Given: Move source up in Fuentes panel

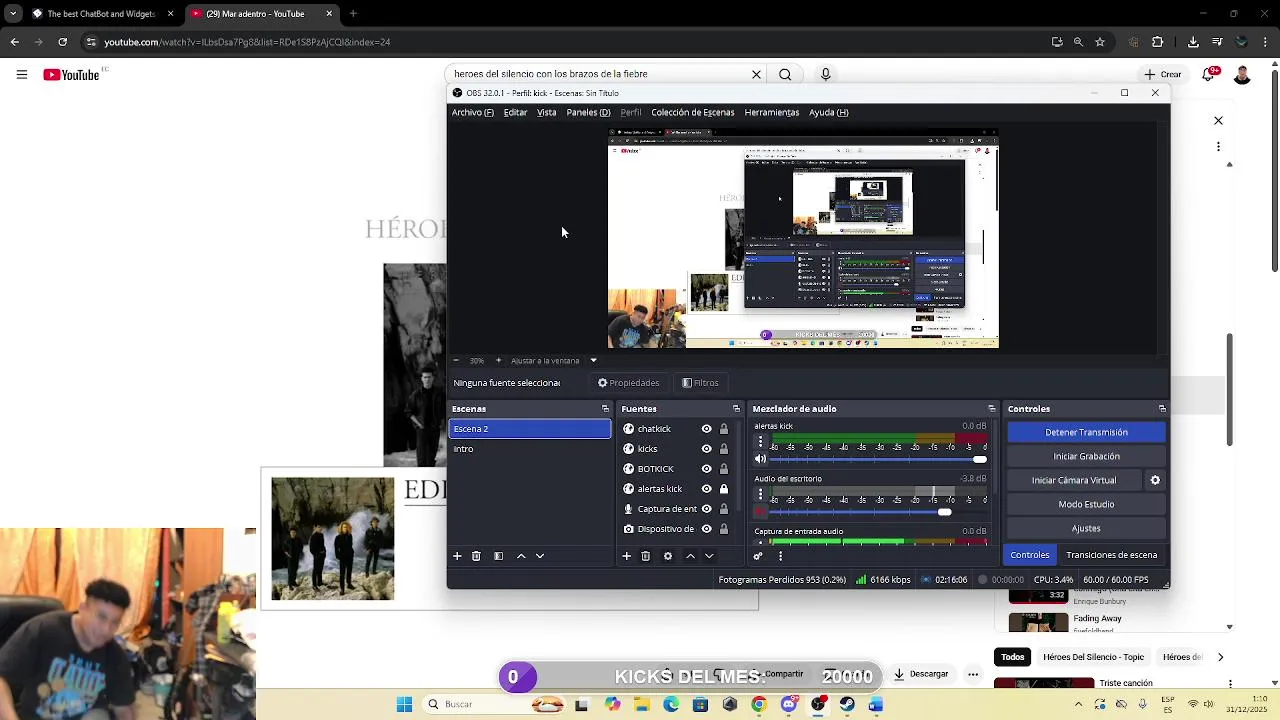Looking at the screenshot, I should 690,556.
